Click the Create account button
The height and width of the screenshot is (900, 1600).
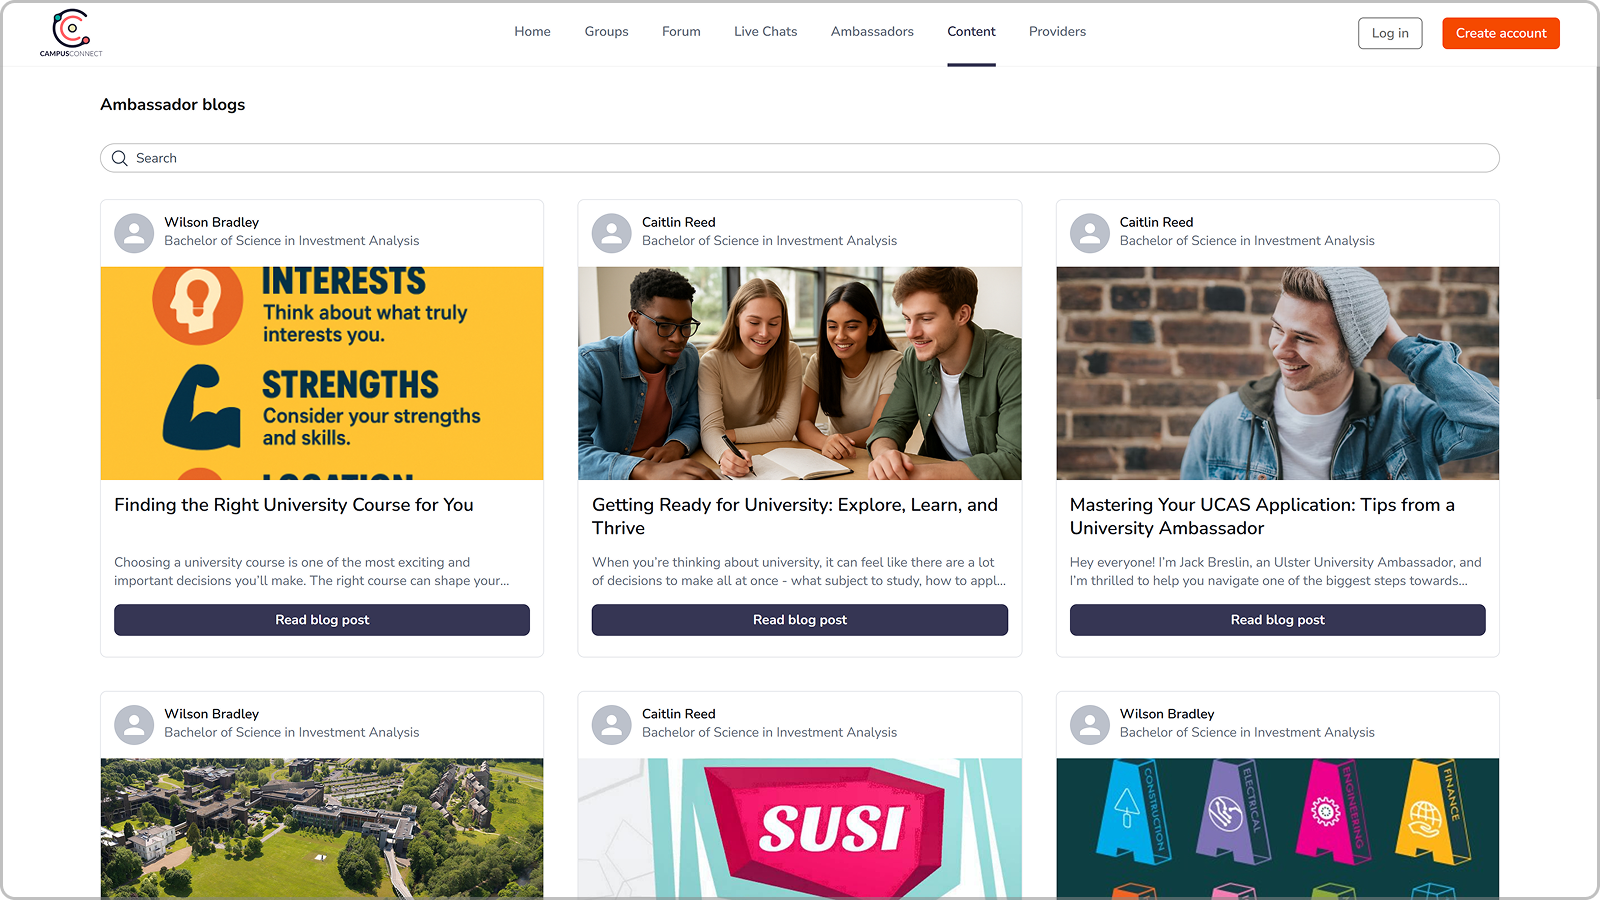tap(1501, 33)
